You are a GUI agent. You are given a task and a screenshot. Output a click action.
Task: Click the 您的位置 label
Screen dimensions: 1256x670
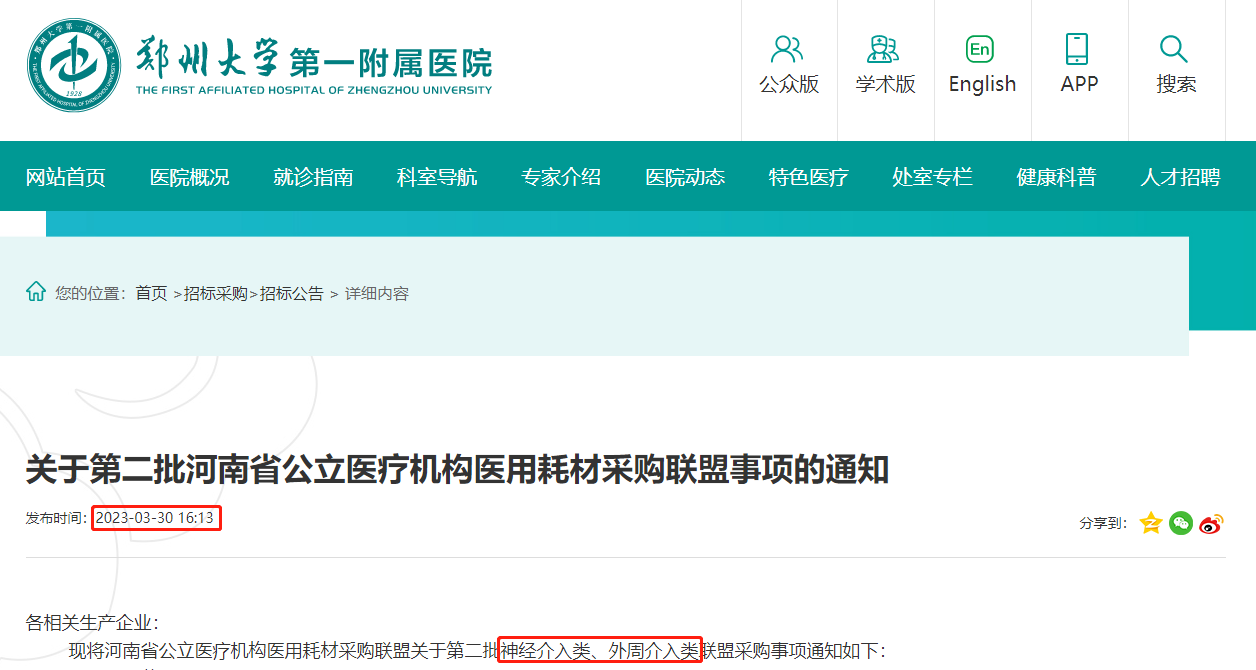coord(91,293)
